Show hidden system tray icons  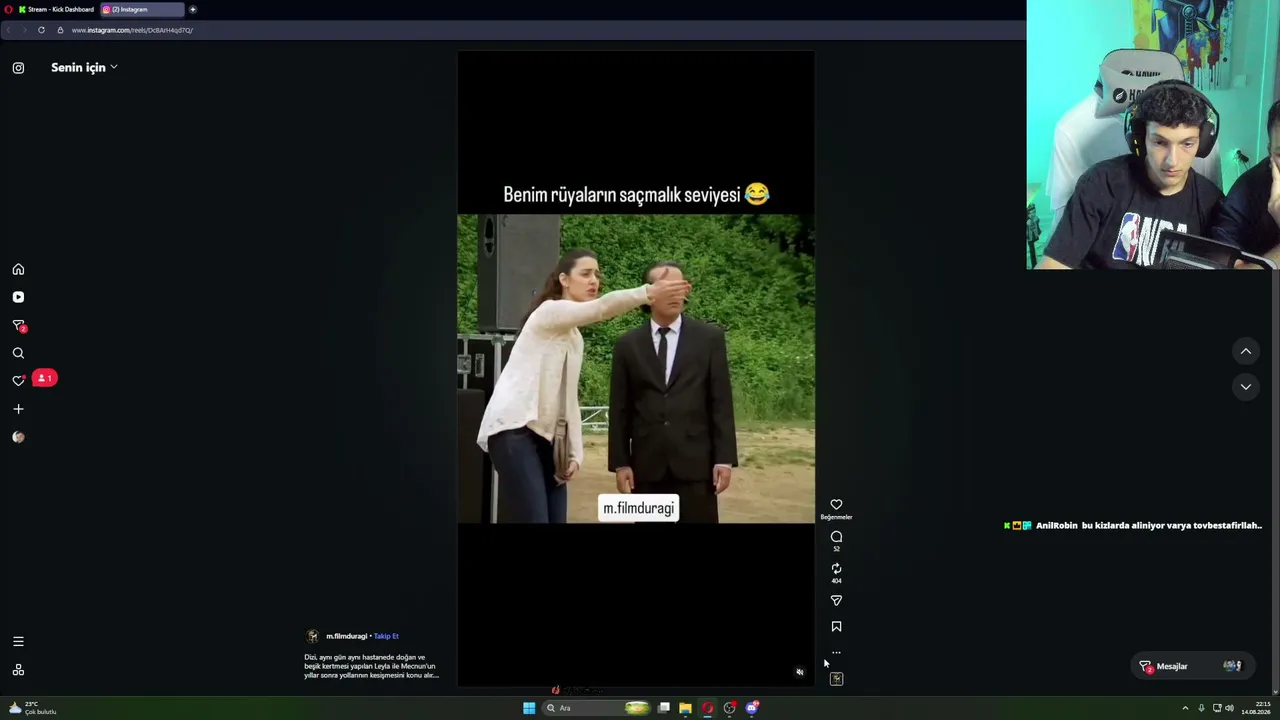pos(1185,708)
